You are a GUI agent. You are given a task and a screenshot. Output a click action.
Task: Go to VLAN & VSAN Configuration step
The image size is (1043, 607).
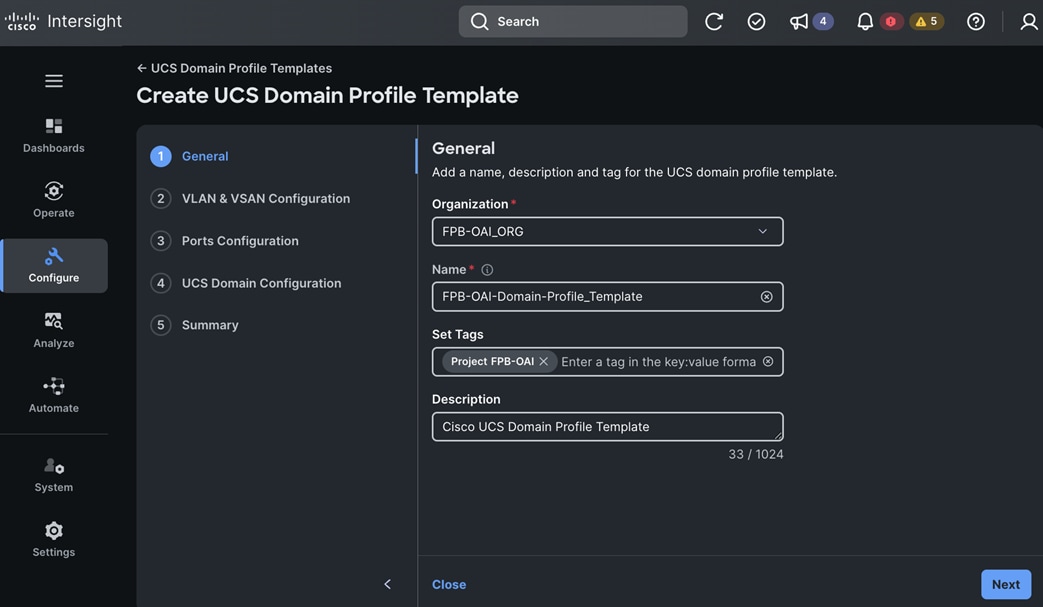[250, 199]
